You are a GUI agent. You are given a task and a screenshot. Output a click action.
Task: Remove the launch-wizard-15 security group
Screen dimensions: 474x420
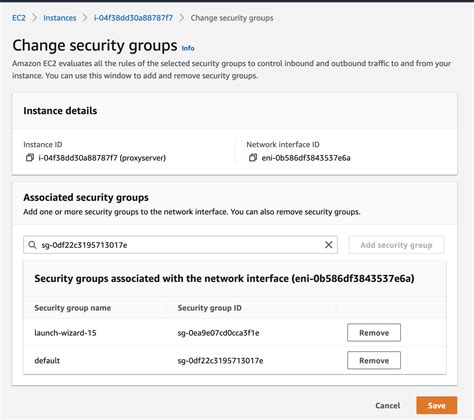coord(374,333)
